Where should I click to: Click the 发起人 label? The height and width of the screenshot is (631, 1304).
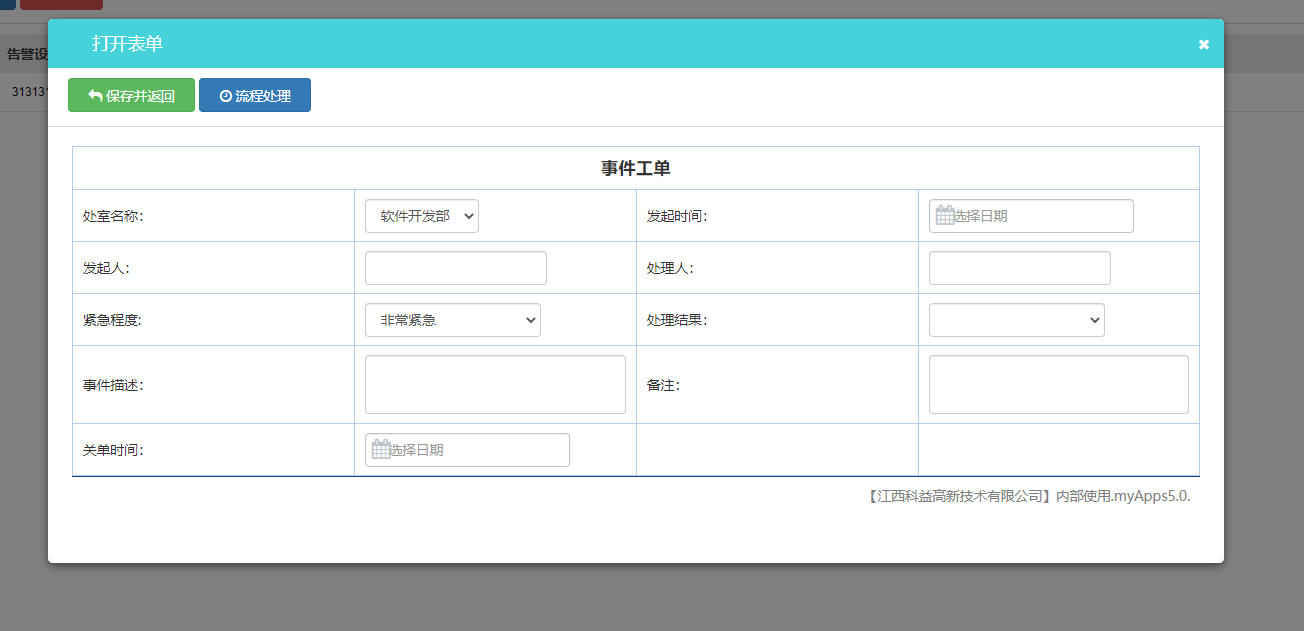(x=106, y=268)
